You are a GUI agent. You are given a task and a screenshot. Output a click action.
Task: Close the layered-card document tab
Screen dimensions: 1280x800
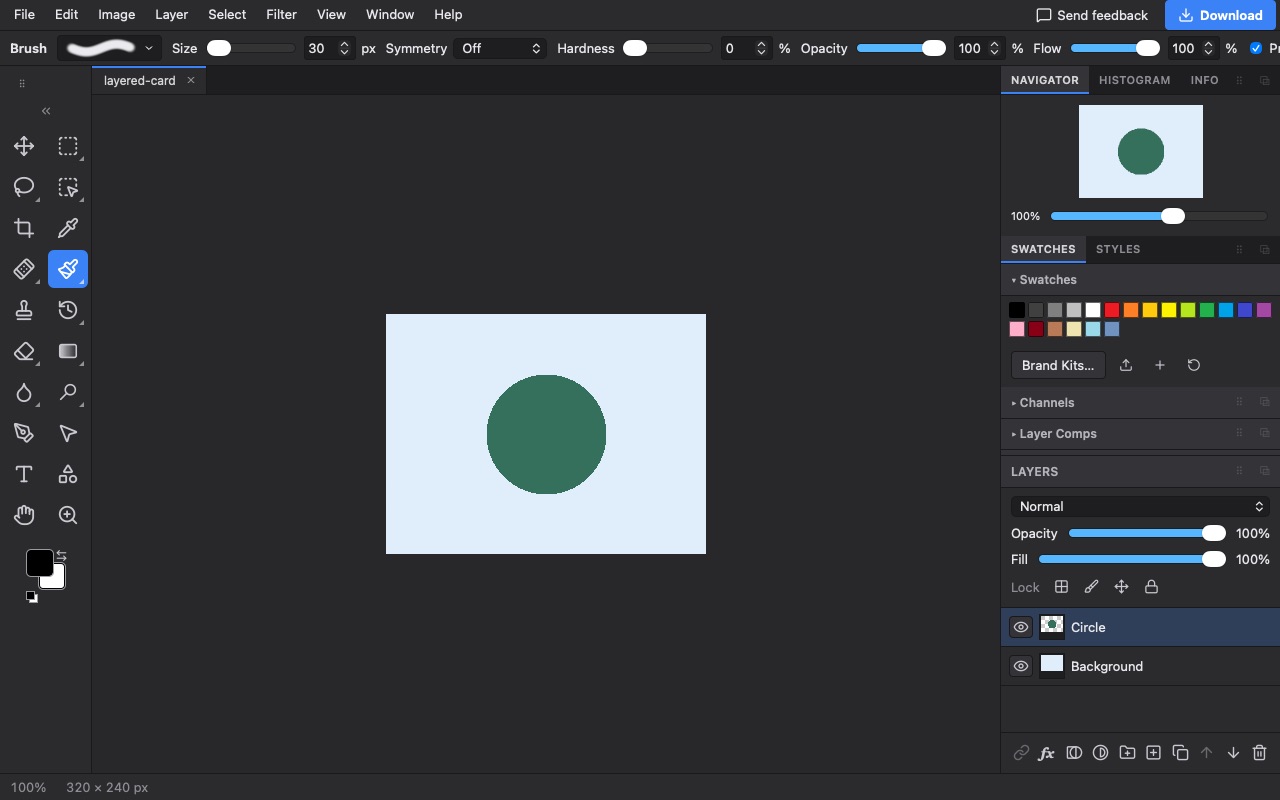(x=191, y=80)
